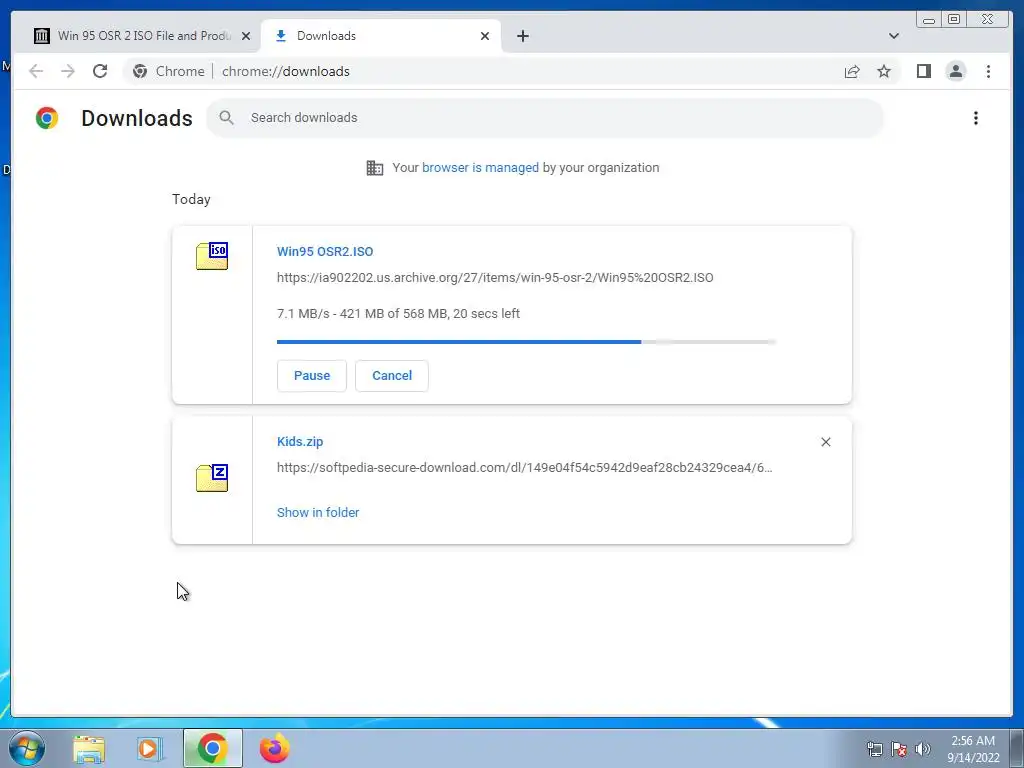Remove Kids.zip from the list with X

825,442
